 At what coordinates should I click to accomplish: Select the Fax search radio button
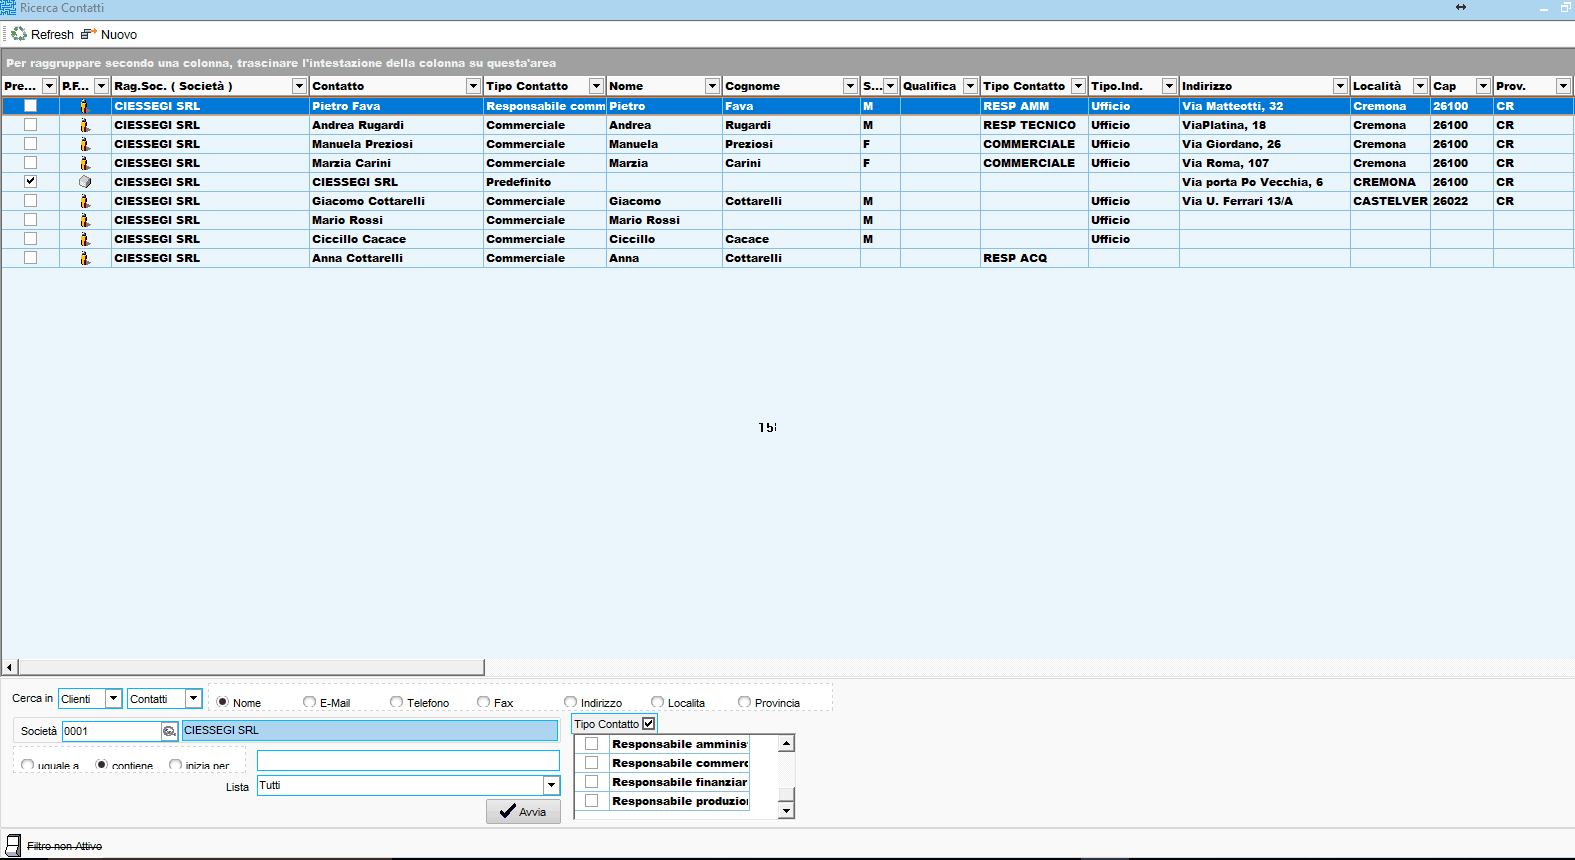(x=484, y=702)
